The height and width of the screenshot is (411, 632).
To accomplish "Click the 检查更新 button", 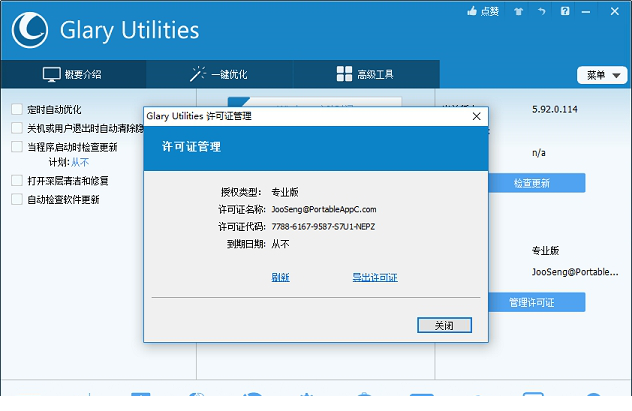I will pyautogui.click(x=537, y=183).
